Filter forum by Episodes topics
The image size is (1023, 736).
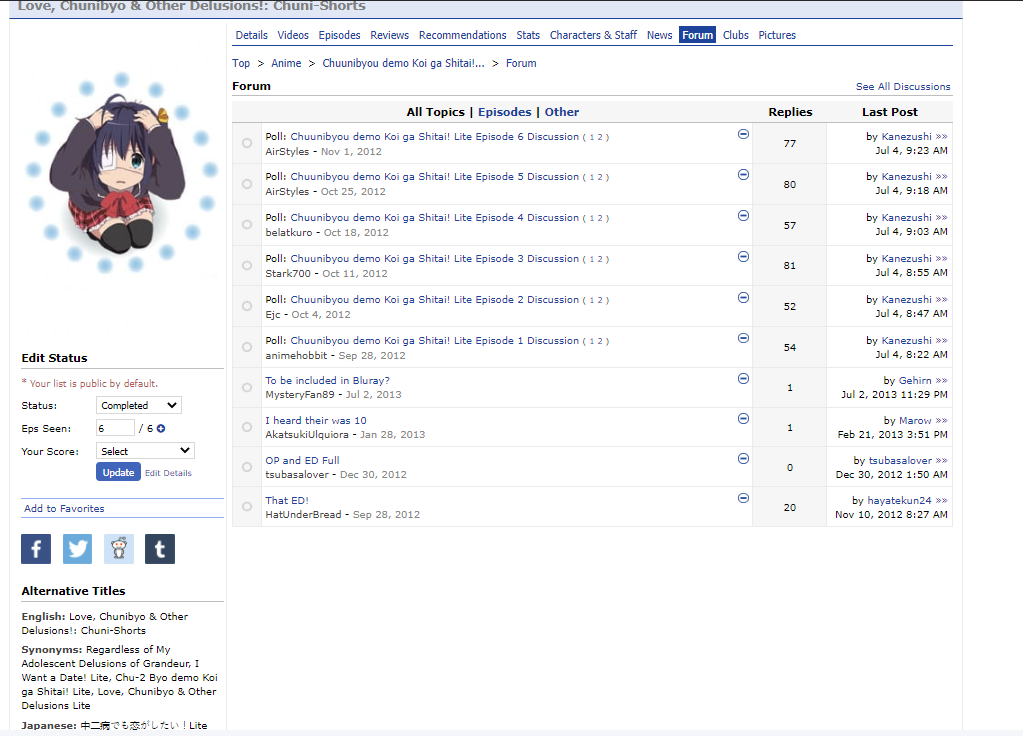click(504, 112)
